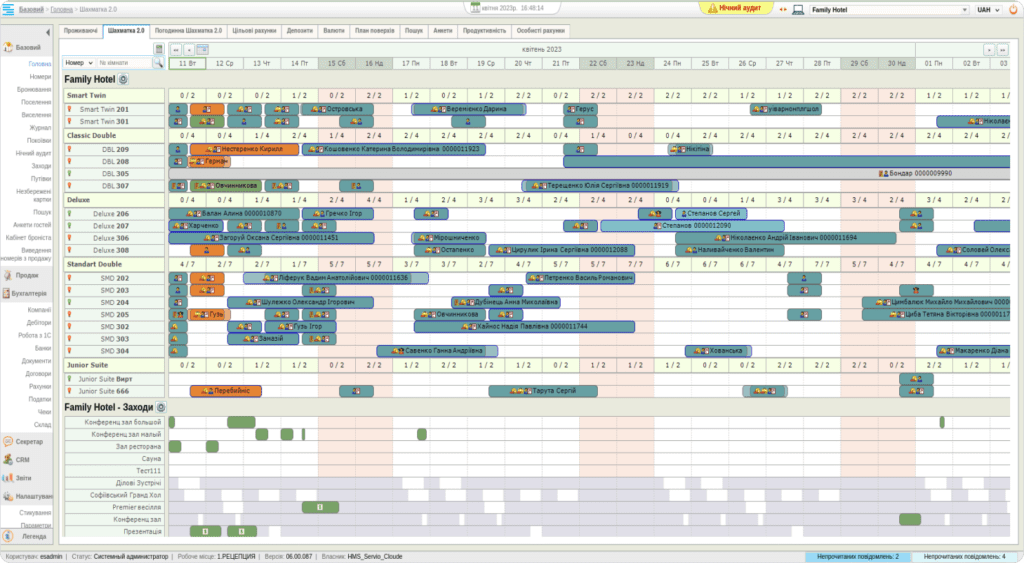
Task: Click the calculator icon above room filter
Action: tap(158, 48)
